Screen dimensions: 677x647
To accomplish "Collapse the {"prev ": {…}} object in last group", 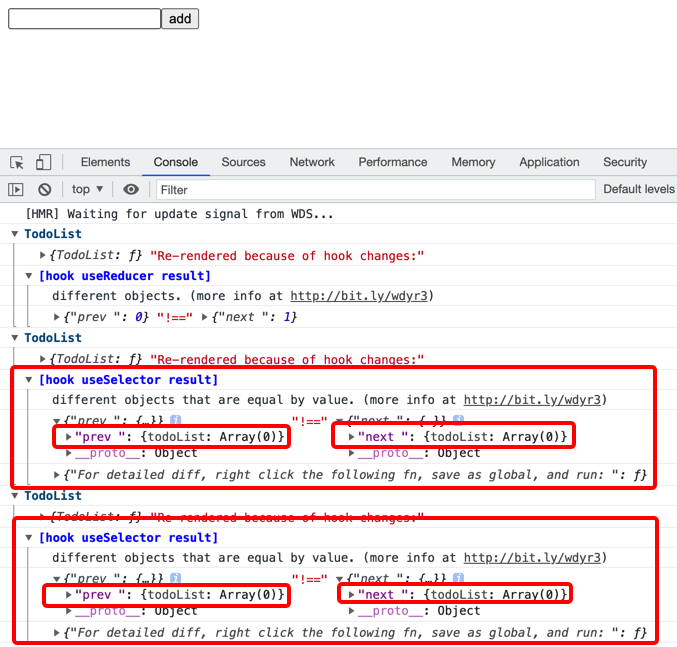I will click(56, 579).
